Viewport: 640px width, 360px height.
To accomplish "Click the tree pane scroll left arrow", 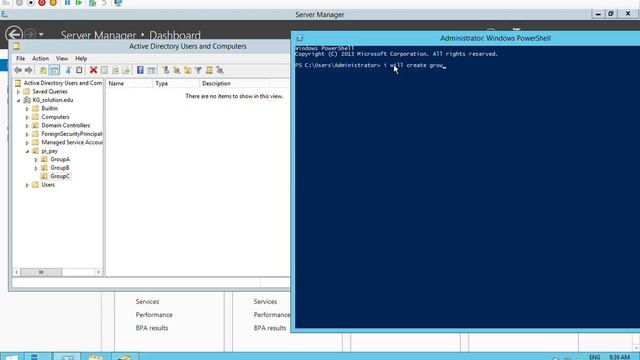I will [x=17, y=272].
